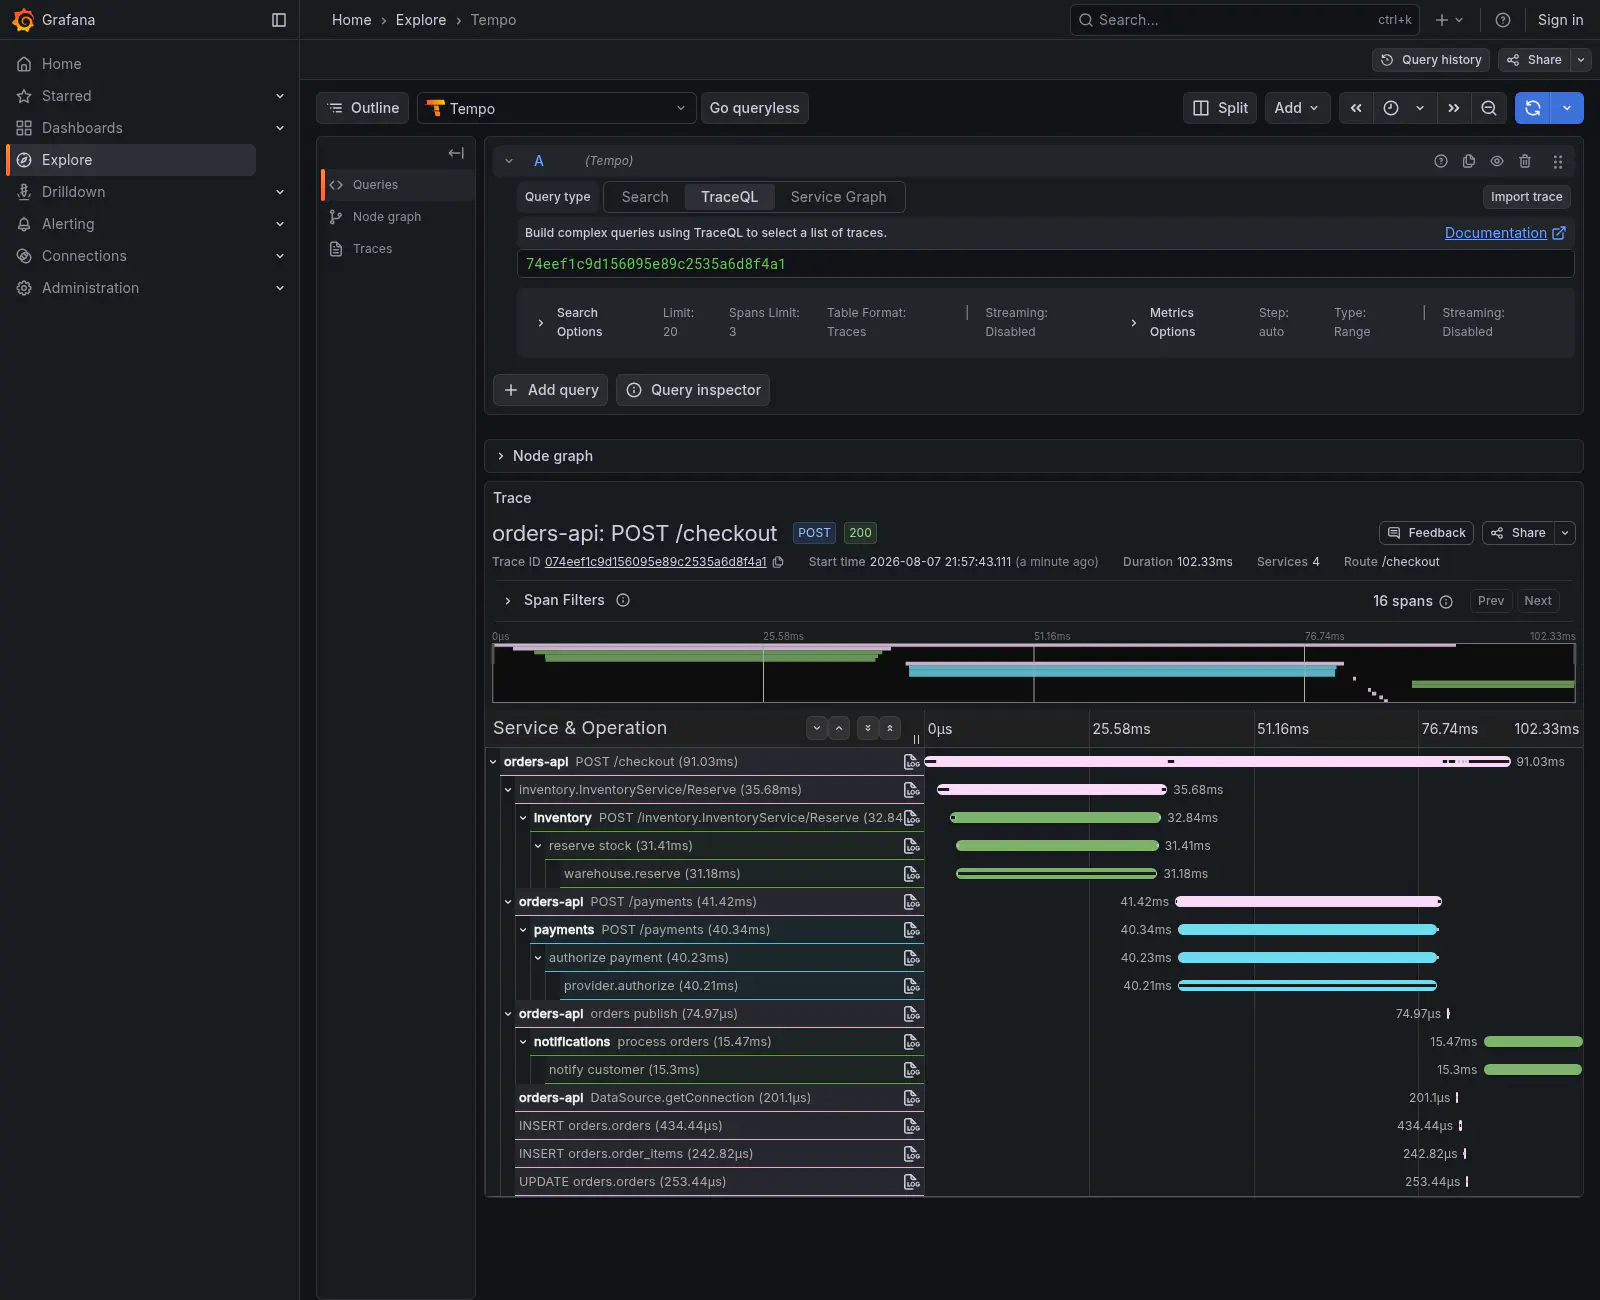Duplicate query A
Screen dimensions: 1600x1300
[x=1469, y=161]
